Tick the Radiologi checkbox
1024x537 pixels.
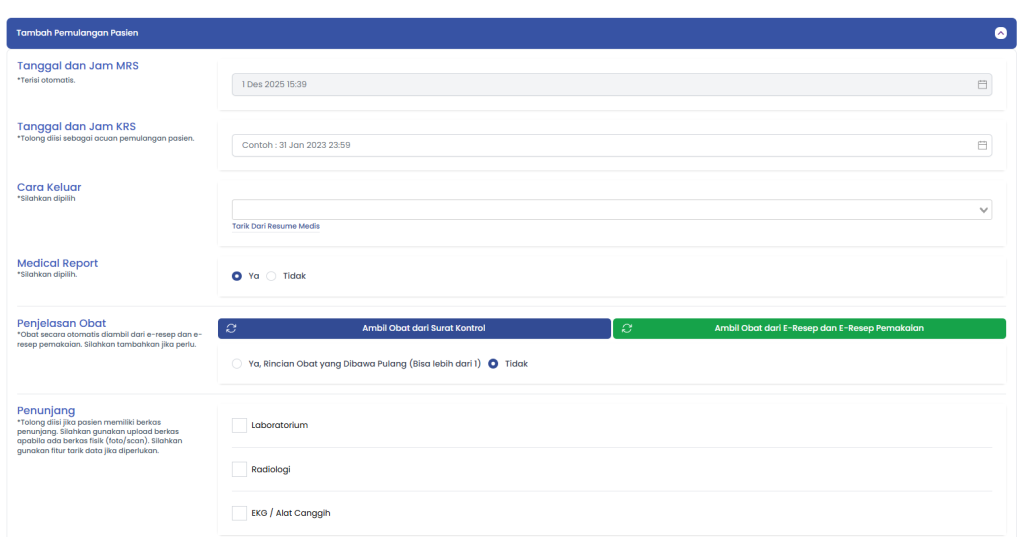[x=239, y=469]
